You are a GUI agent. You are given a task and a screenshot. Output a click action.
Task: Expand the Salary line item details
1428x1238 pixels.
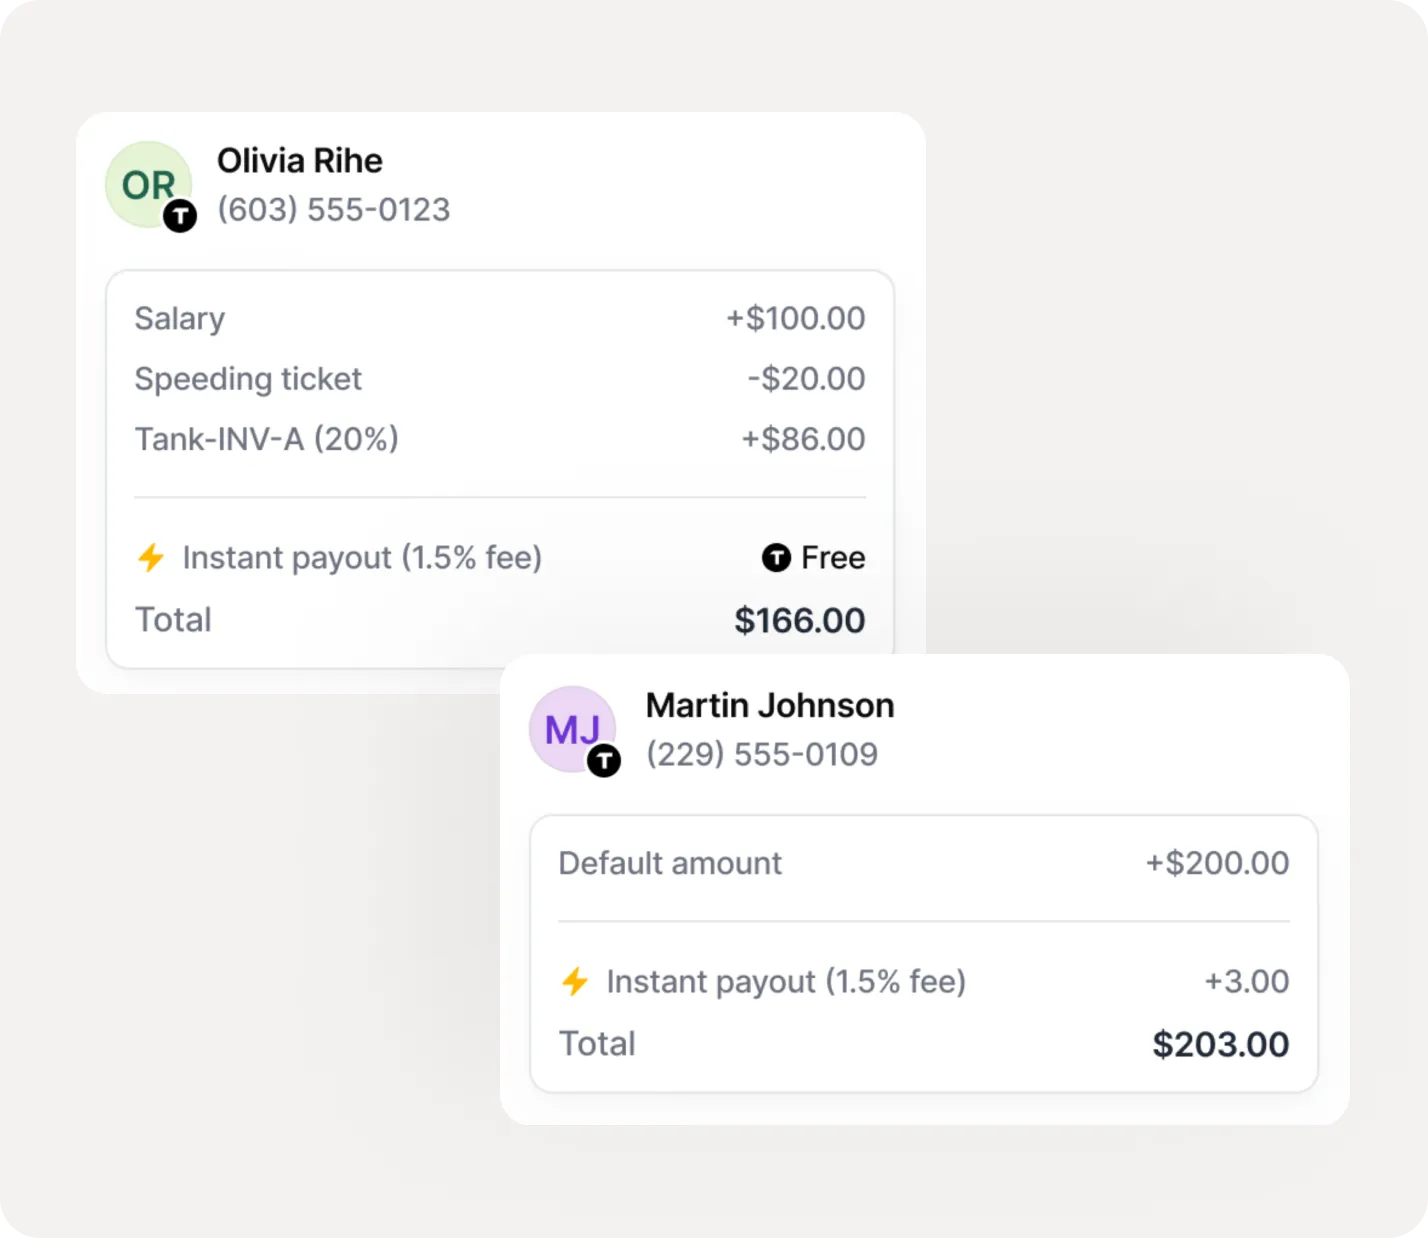(x=179, y=318)
